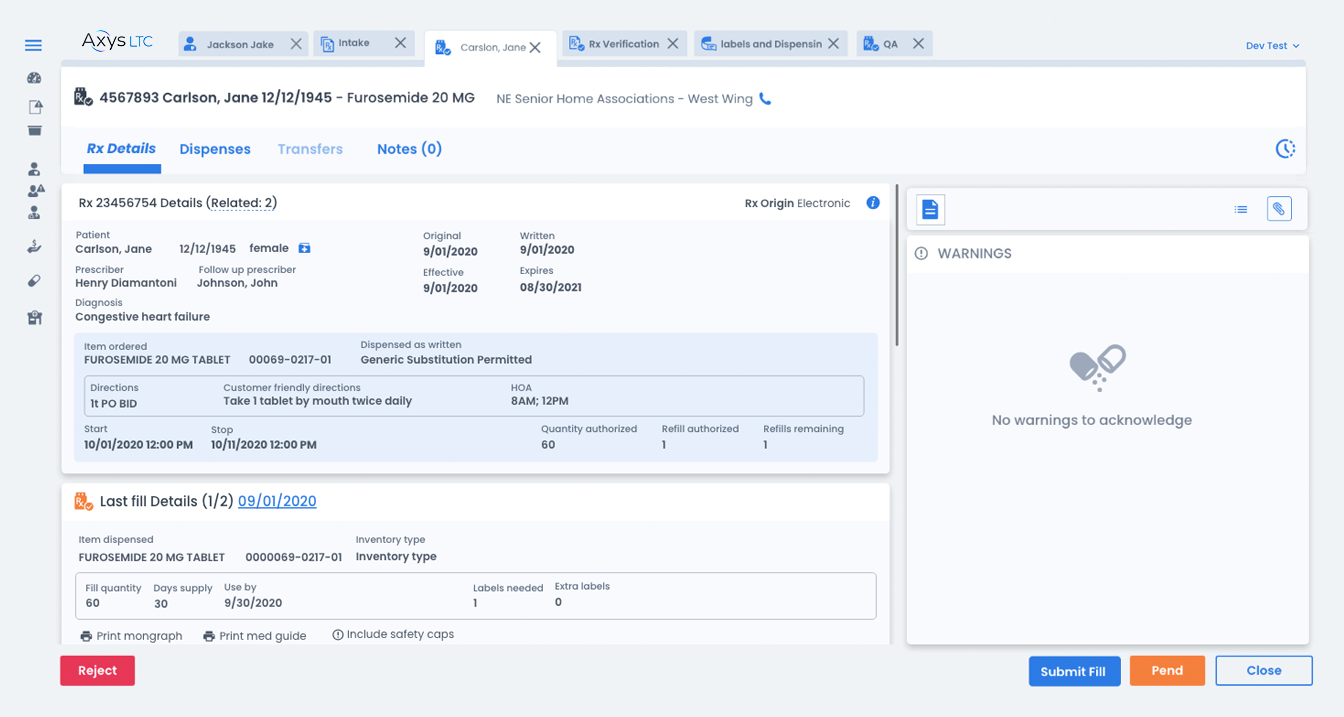This screenshot has height=717, width=1344.
Task: Click the attachment paperclip icon
Action: click(x=1279, y=209)
